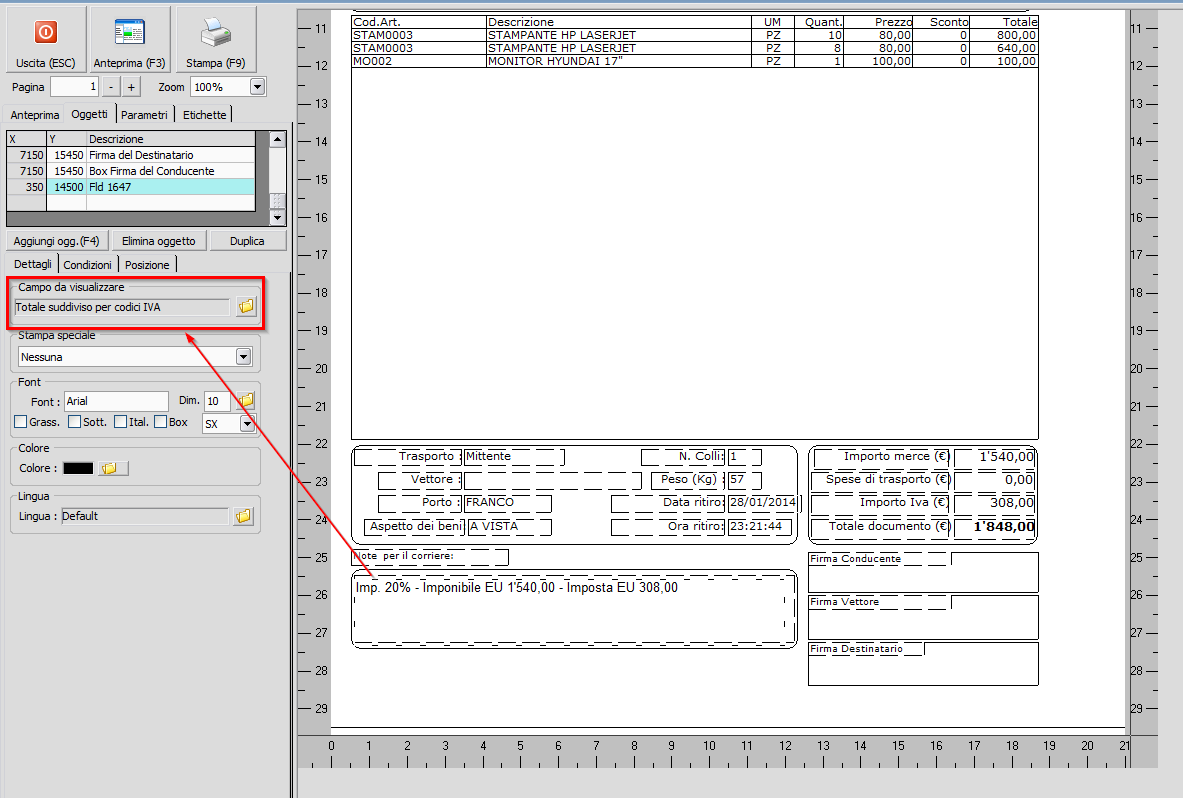The width and height of the screenshot is (1183, 798).
Task: Toggle Grass. bold checkbox
Action: pyautogui.click(x=20, y=422)
